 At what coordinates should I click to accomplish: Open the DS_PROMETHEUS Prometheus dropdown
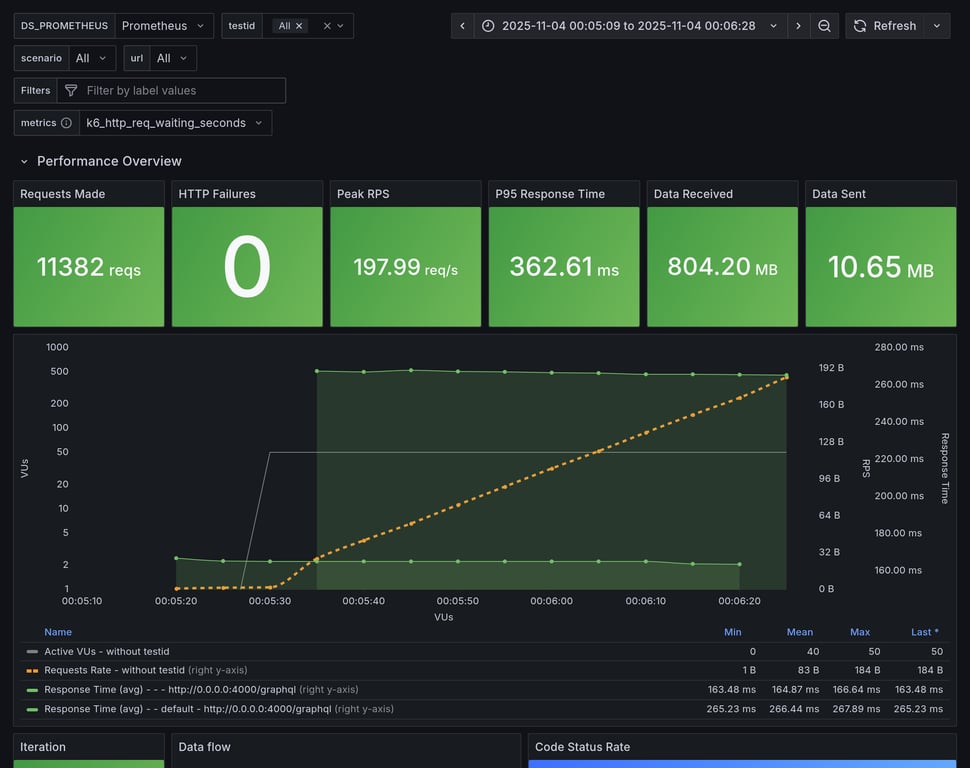(163, 26)
